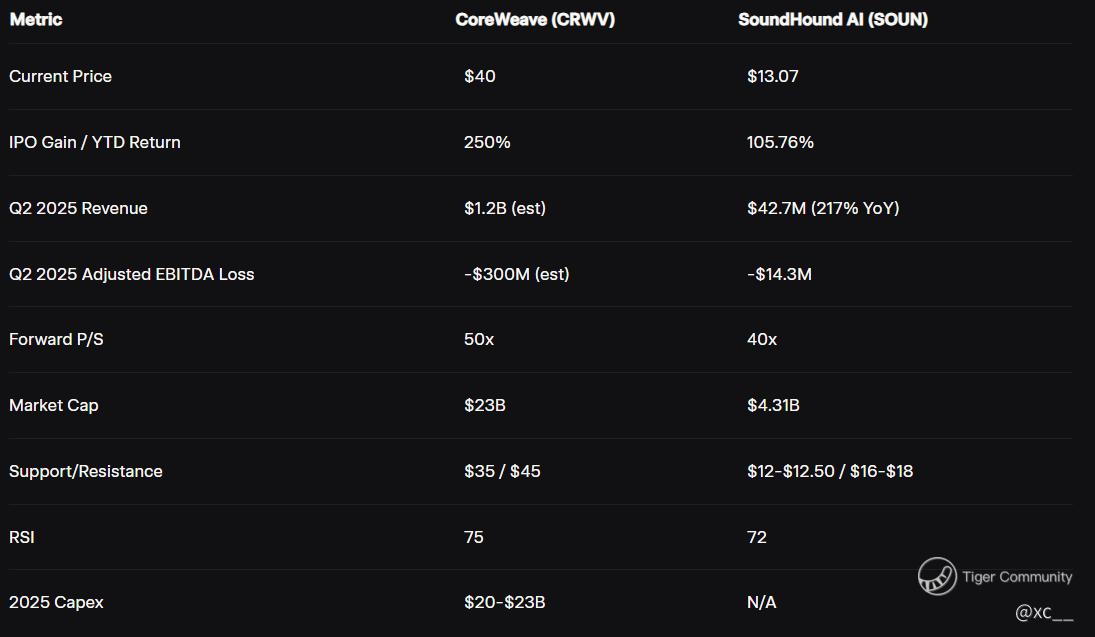1095x637 pixels.
Task: Select the Metric column header
Action: pos(36,20)
